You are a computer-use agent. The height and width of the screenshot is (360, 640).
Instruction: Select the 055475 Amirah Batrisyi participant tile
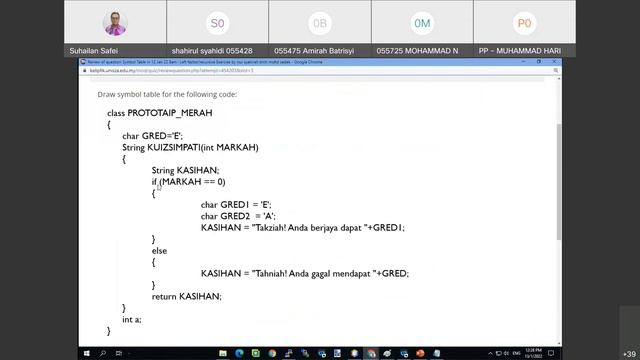coord(320,28)
